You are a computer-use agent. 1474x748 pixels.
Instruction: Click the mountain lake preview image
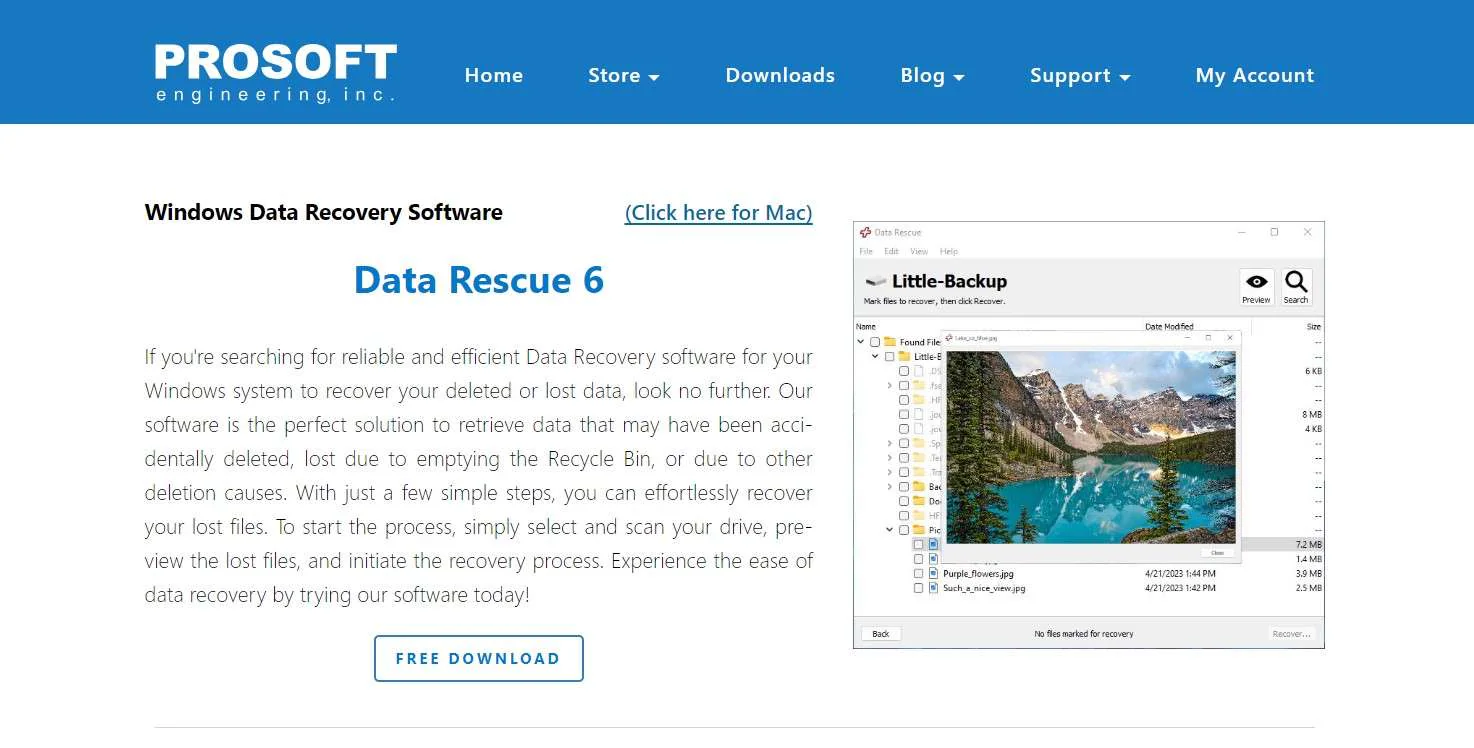[1091, 447]
